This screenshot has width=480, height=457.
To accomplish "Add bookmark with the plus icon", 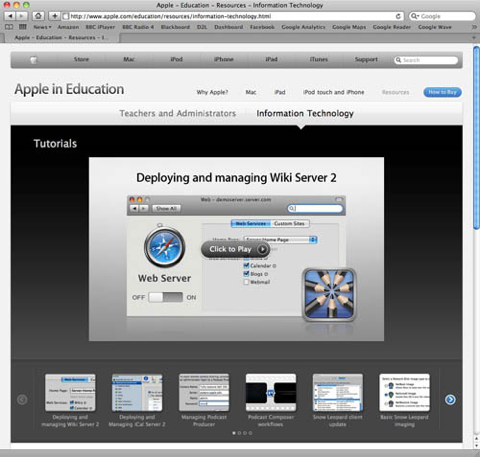I will [x=54, y=16].
